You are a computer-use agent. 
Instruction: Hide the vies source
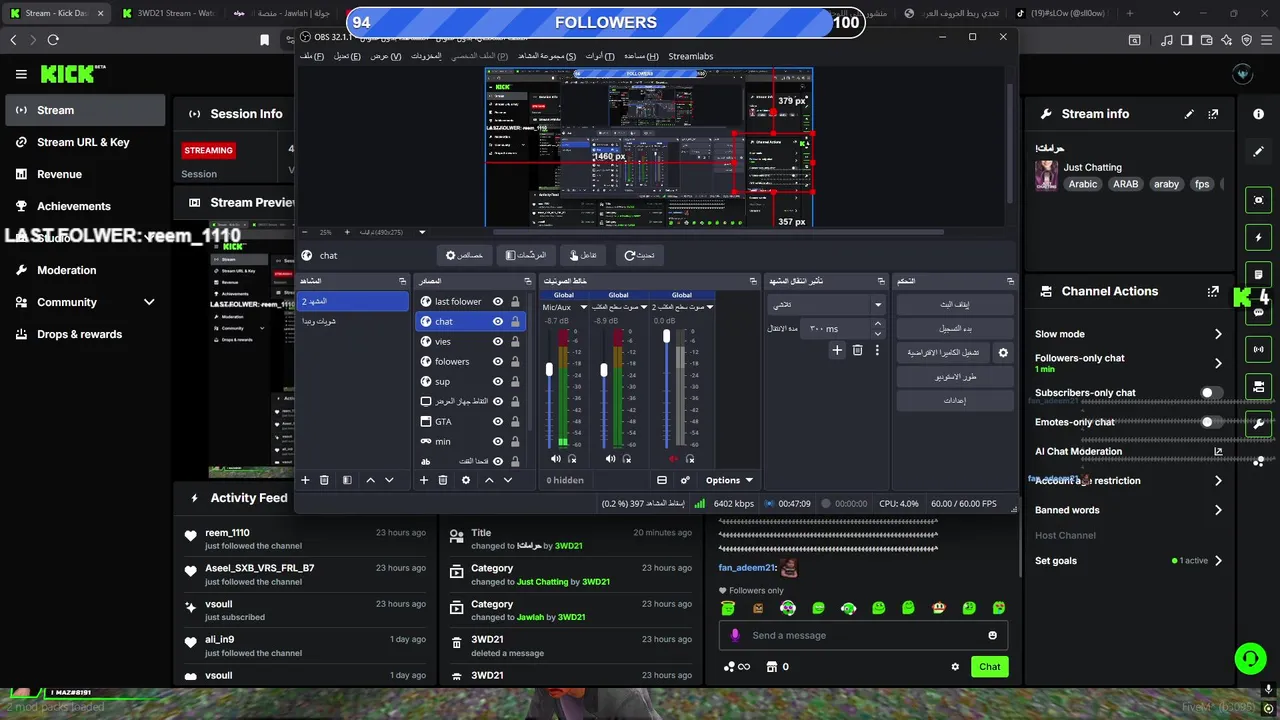coord(498,341)
